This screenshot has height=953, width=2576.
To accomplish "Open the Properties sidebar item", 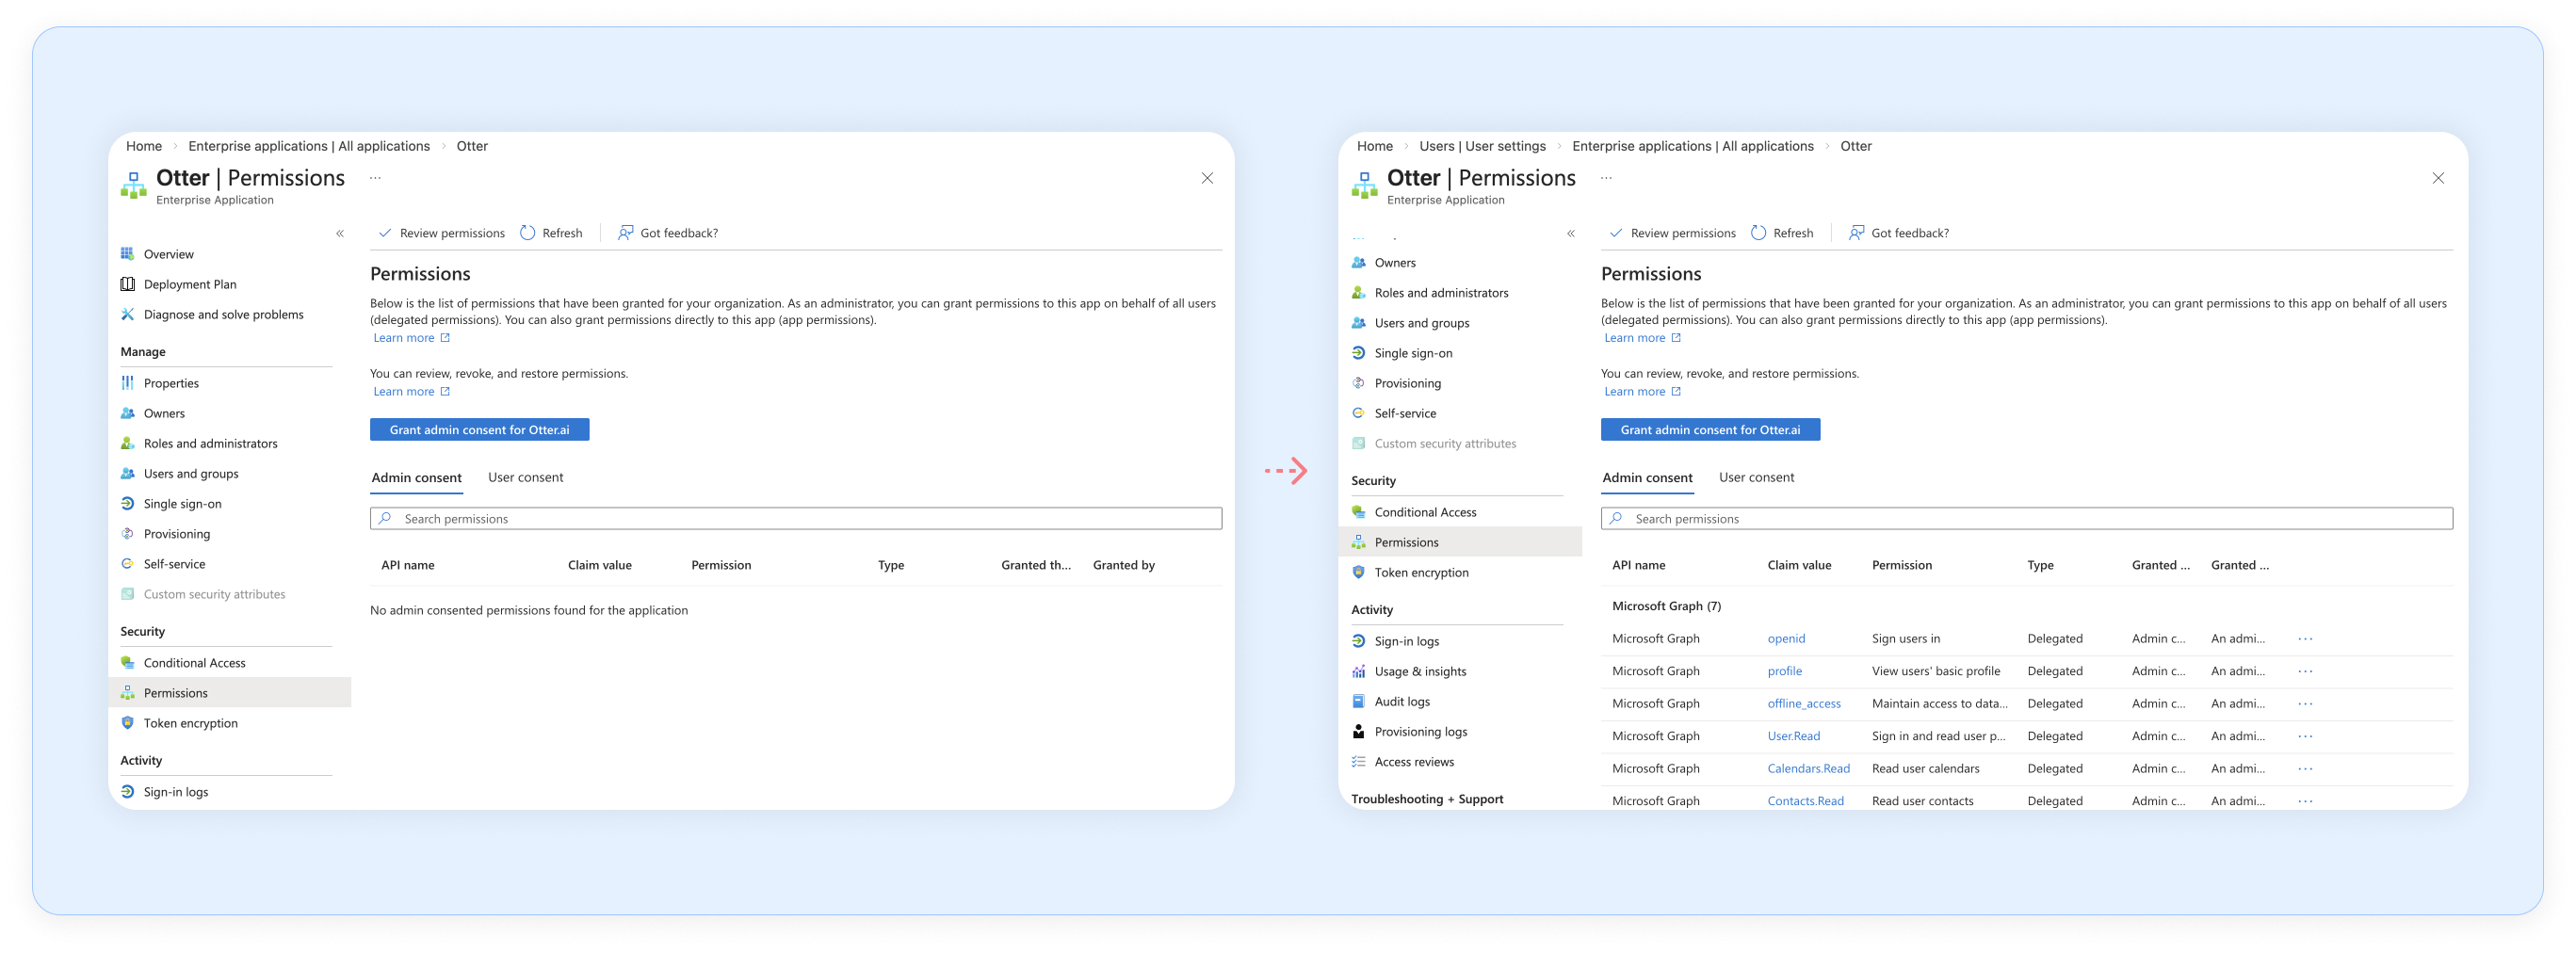I will click(171, 383).
